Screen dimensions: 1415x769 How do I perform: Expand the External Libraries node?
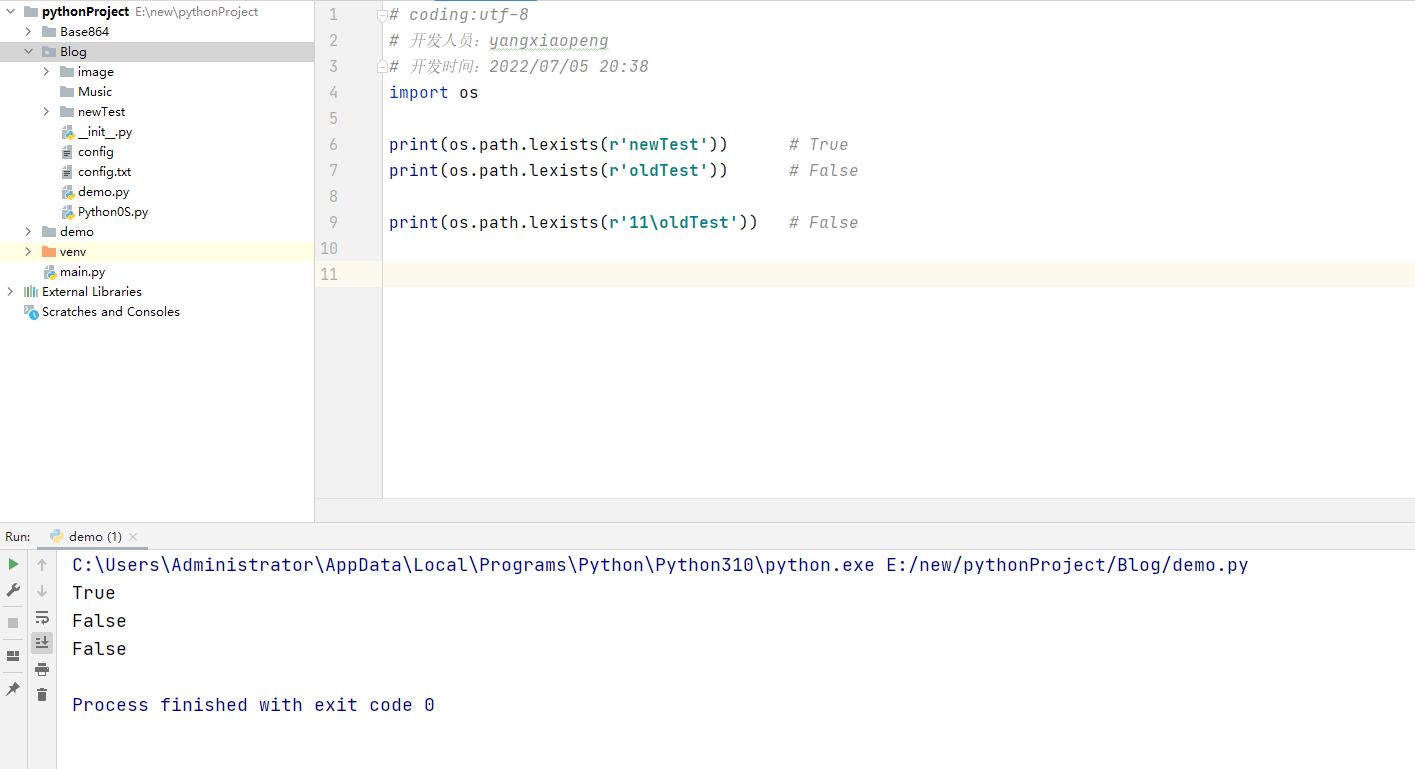(11, 292)
